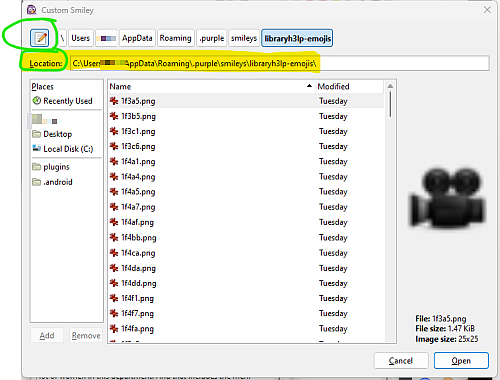Image resolution: width=500 pixels, height=380 pixels.
Task: Select file 1f3c1.png
Action: tap(246, 131)
